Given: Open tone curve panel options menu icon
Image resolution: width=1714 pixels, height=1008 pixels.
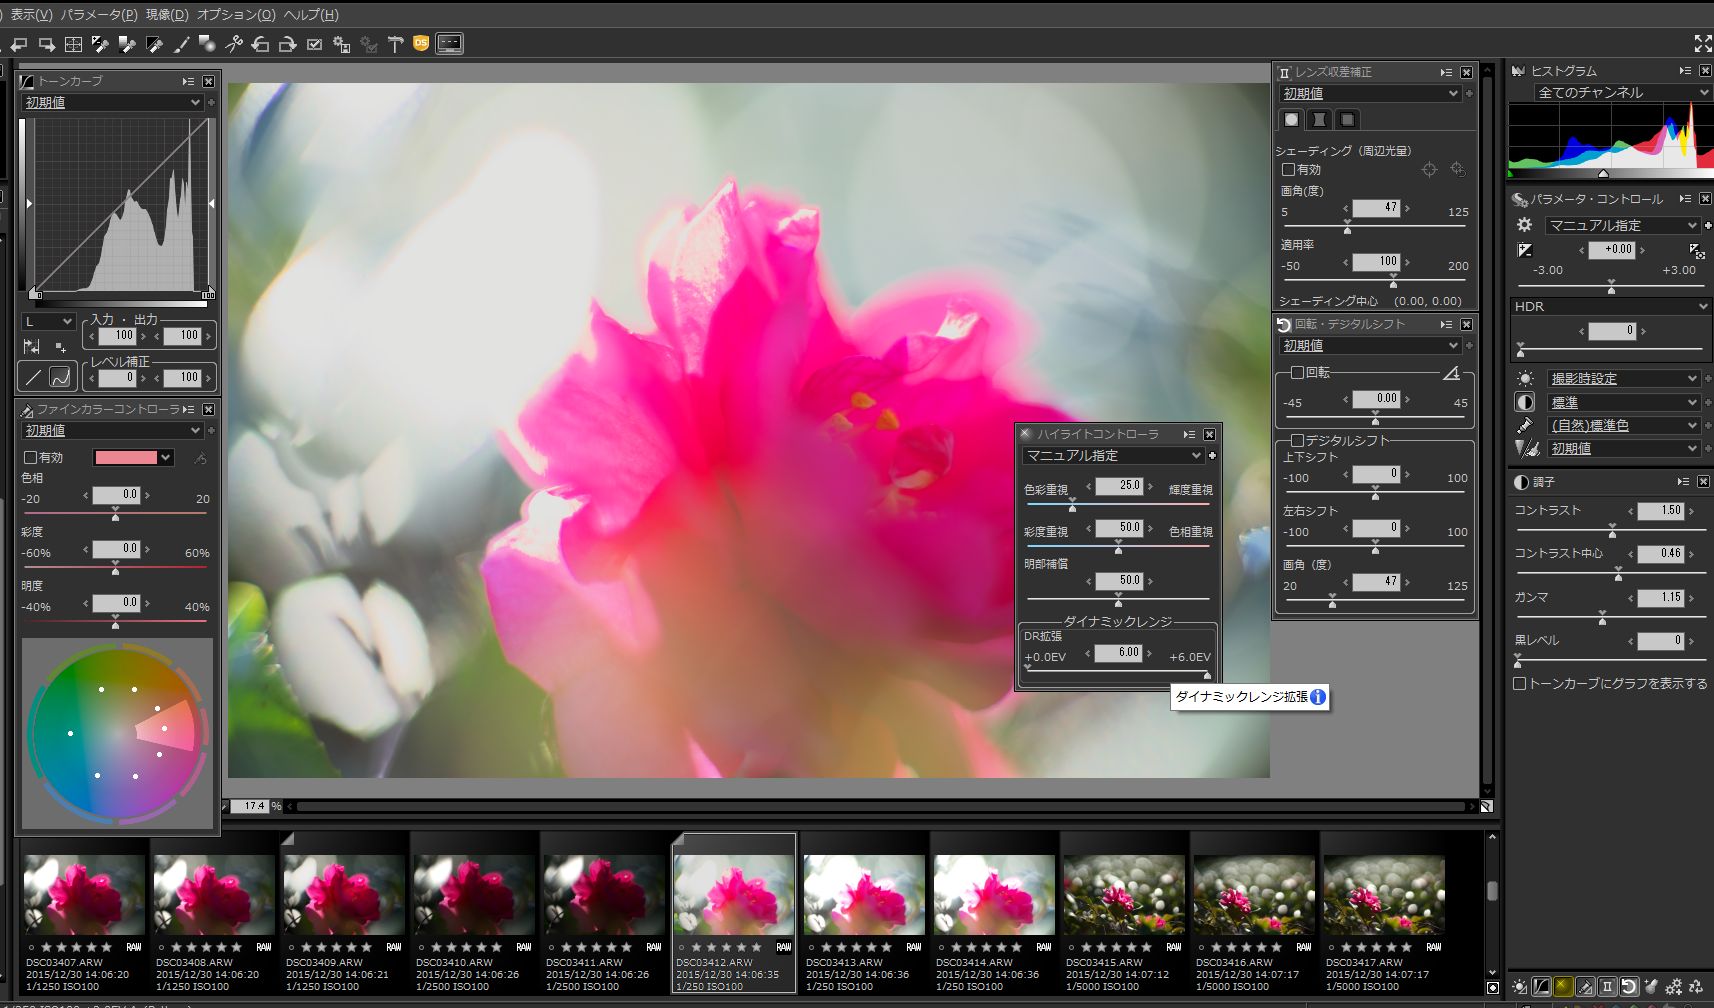Looking at the screenshot, I should click(188, 81).
